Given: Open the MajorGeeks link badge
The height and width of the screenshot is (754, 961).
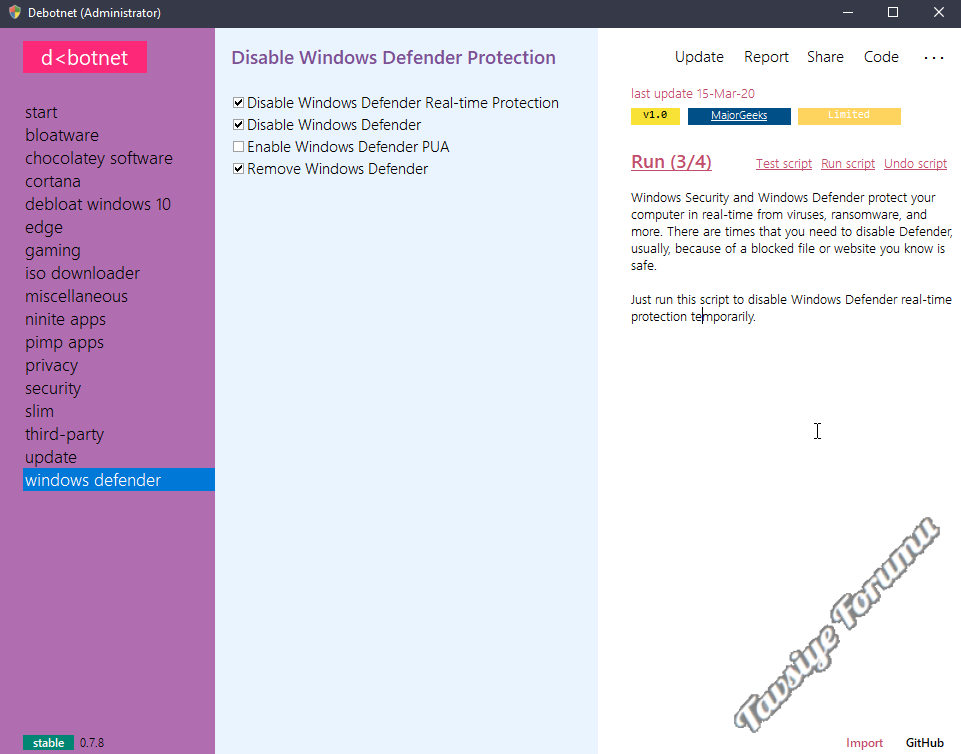Looking at the screenshot, I should [739, 116].
